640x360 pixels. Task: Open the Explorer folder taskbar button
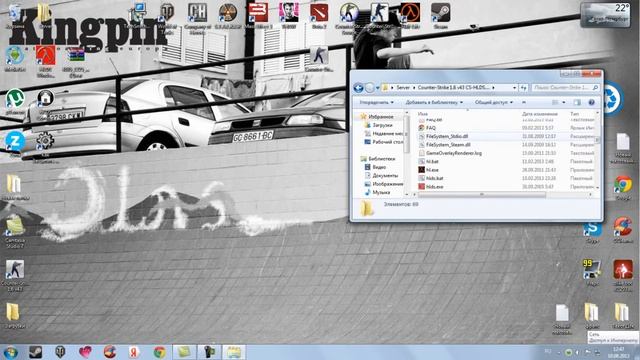pyautogui.click(x=233, y=352)
